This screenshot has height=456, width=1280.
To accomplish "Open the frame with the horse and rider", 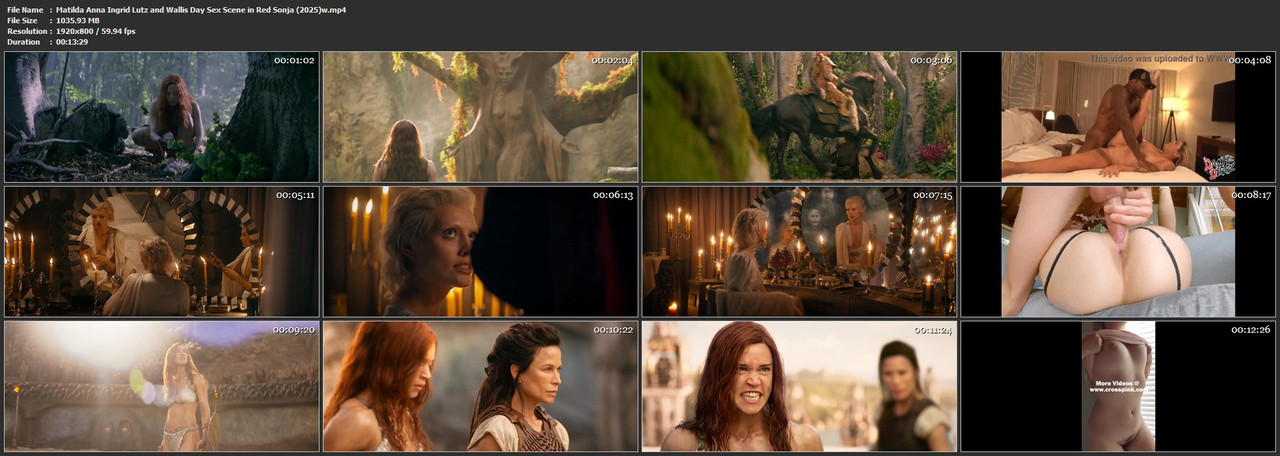I will click(799, 117).
